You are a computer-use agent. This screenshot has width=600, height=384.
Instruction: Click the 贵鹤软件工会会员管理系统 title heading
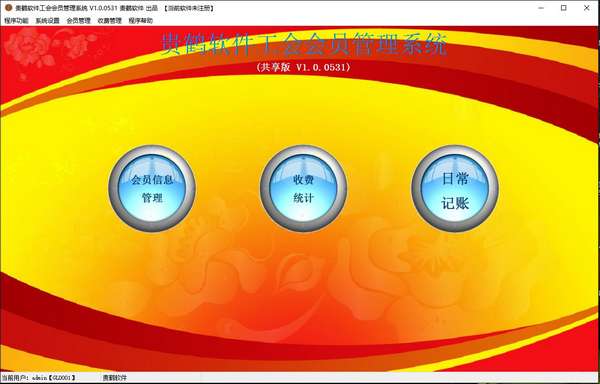[304, 45]
